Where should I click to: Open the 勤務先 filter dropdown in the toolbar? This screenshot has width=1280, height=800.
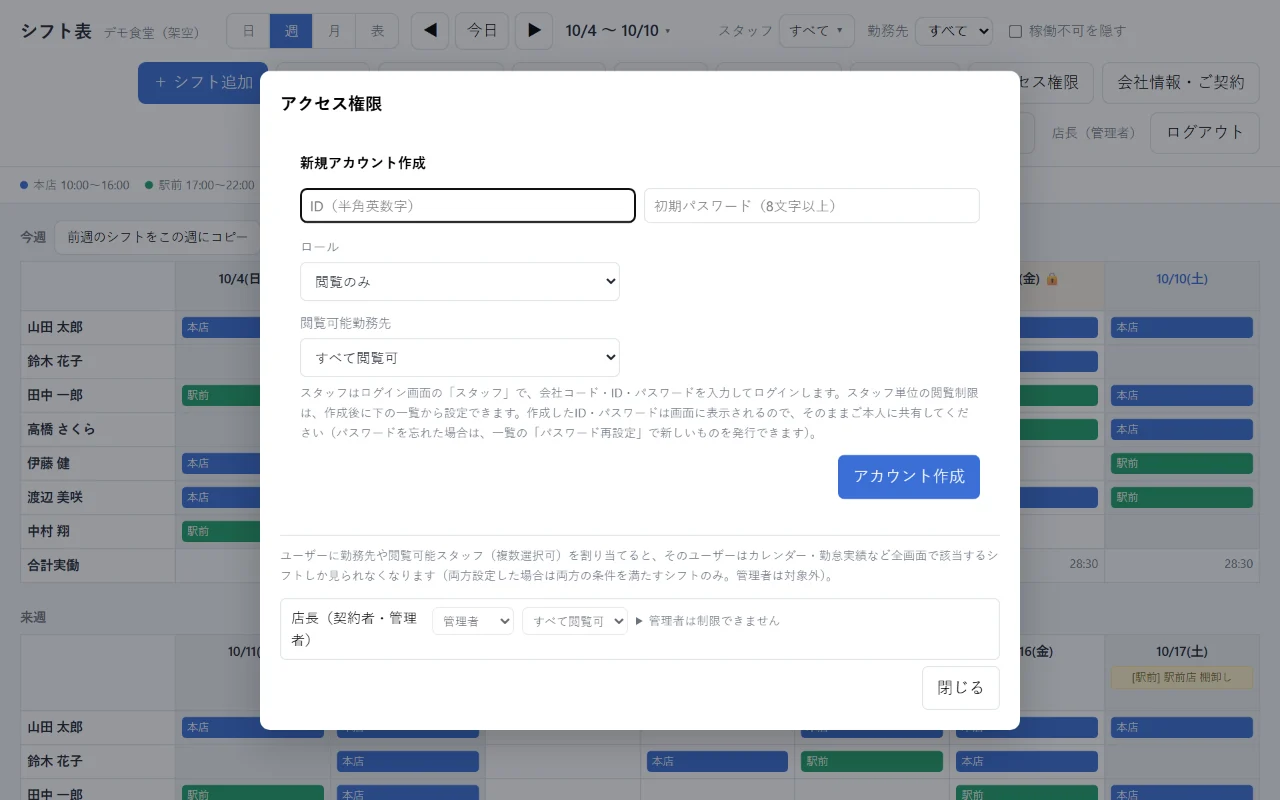click(954, 31)
